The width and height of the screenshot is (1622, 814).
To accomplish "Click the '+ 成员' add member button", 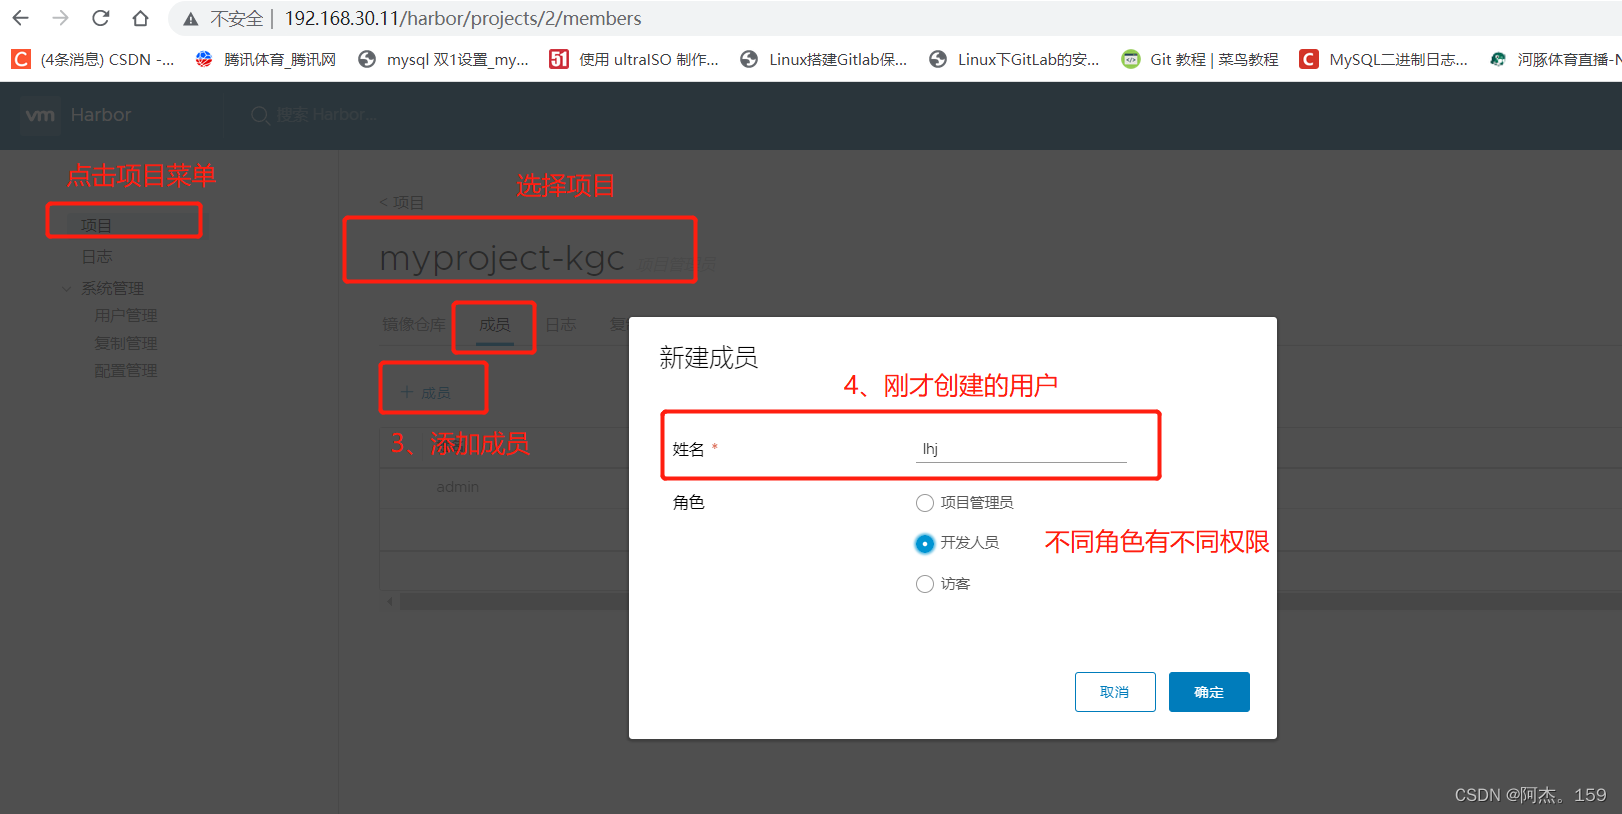I will coord(426,392).
